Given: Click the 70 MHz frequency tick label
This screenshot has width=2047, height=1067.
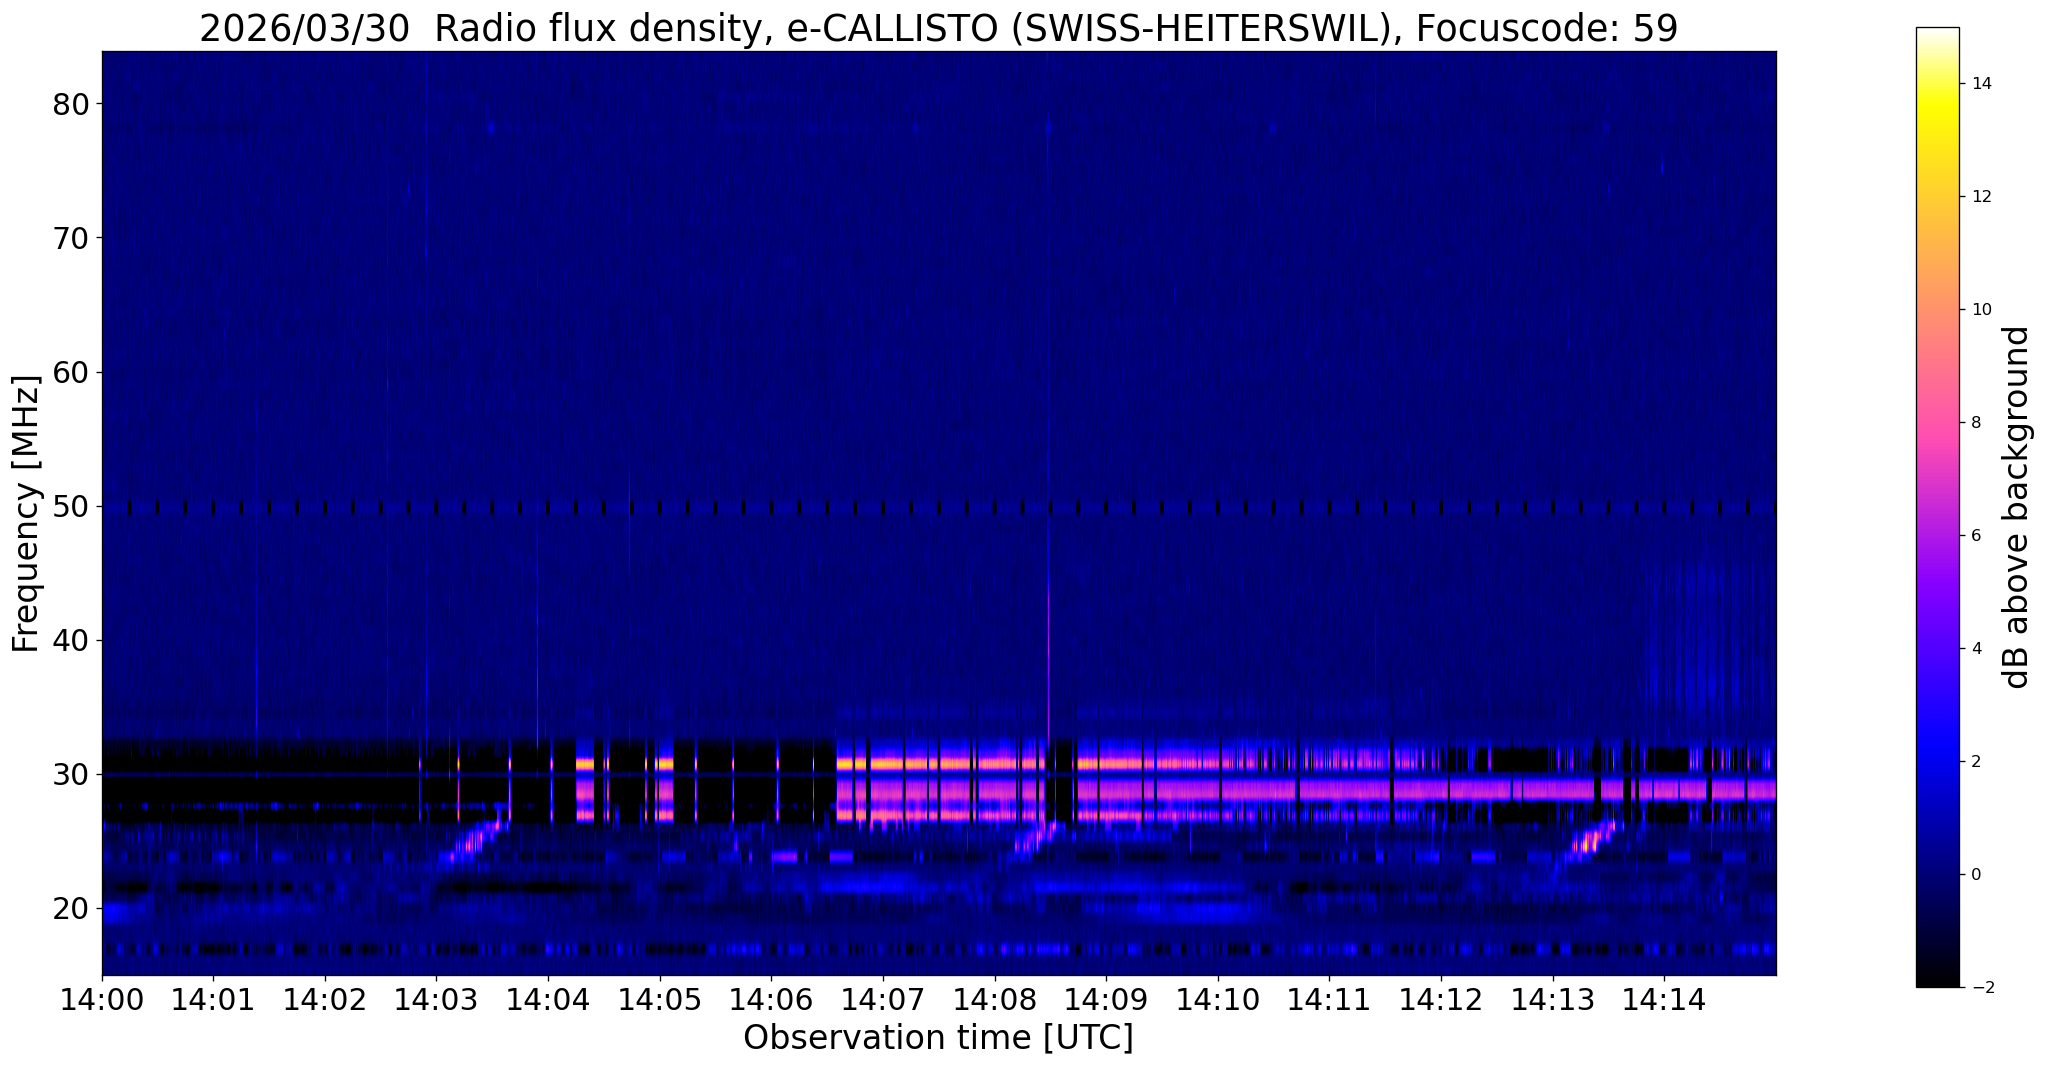Looking at the screenshot, I should point(70,238).
